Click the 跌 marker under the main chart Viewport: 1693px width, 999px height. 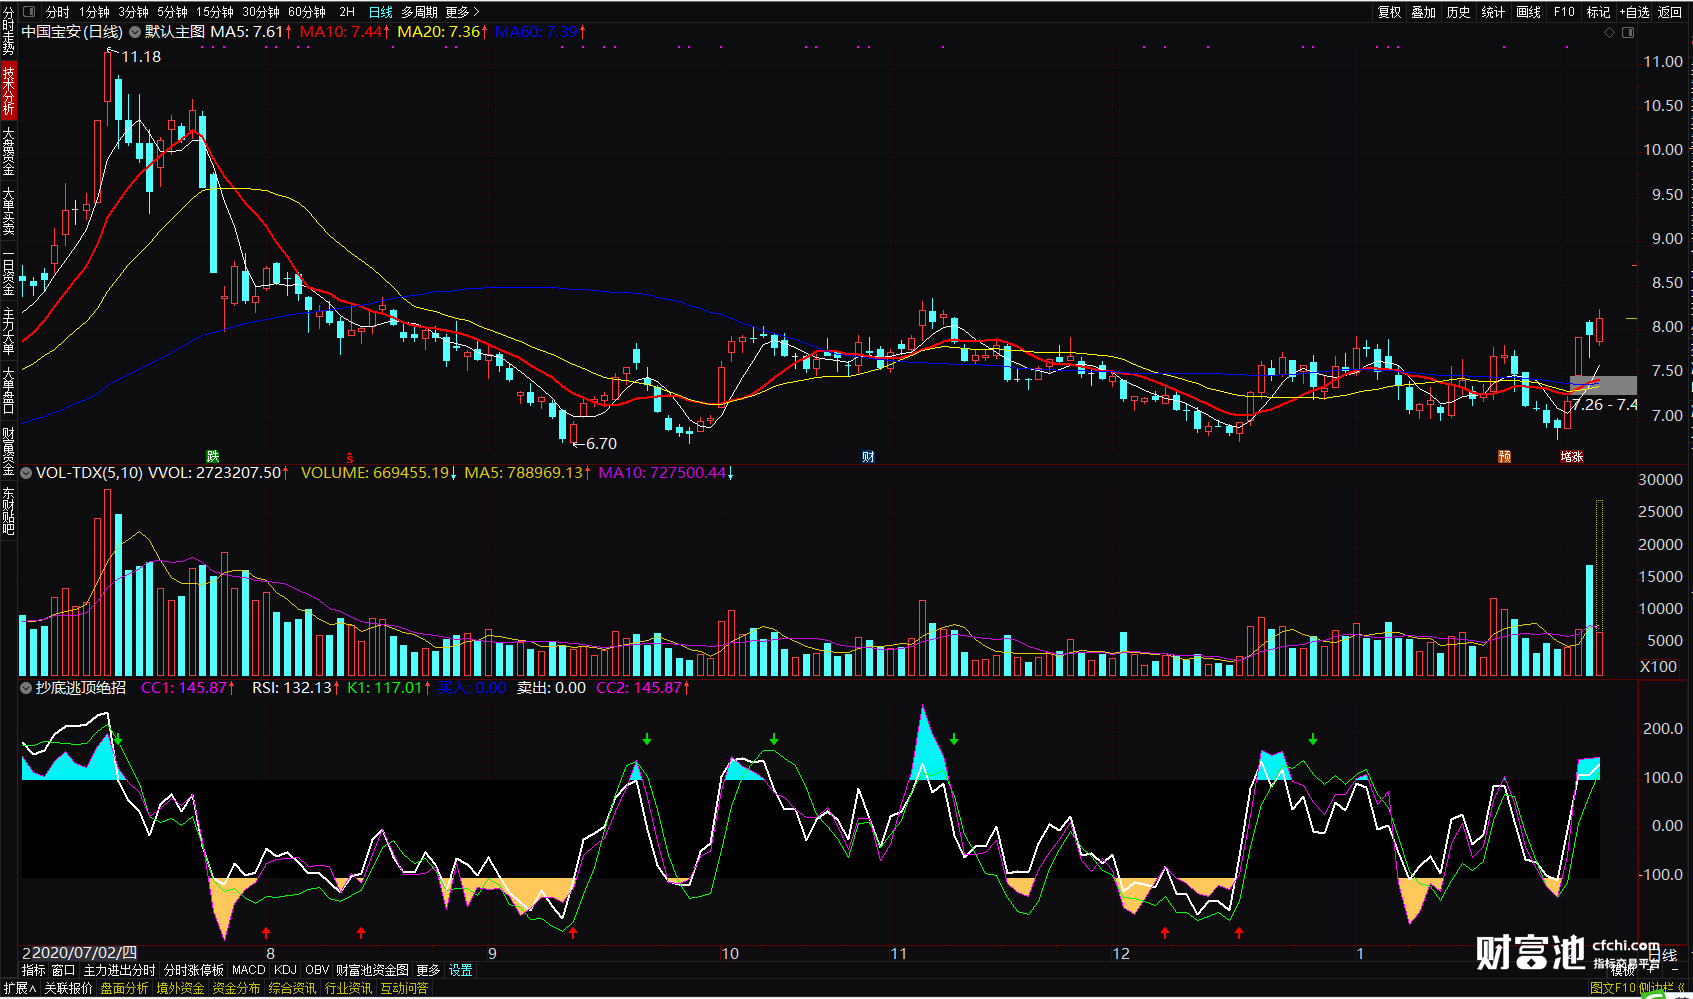(212, 456)
